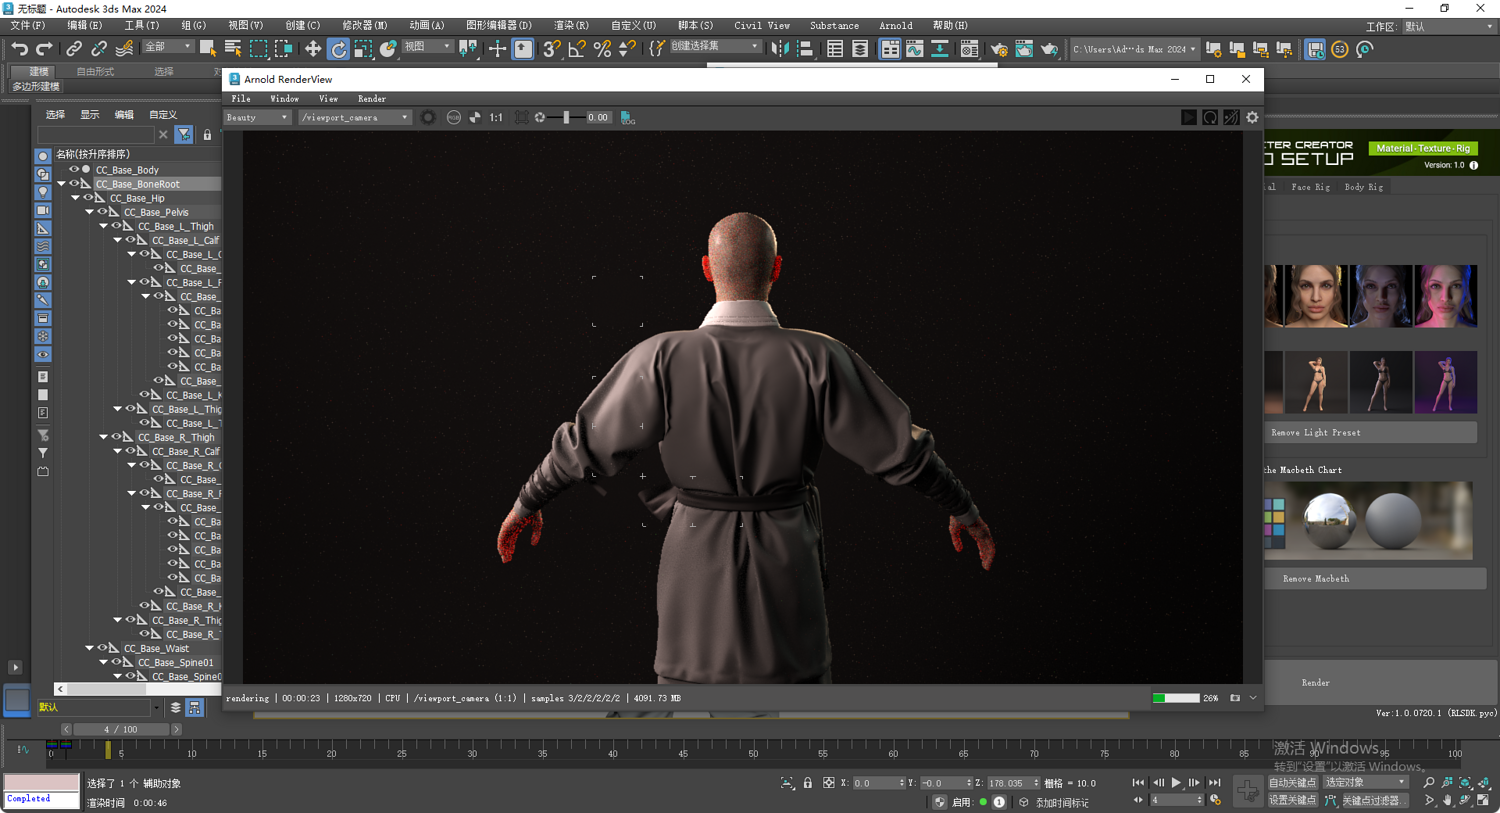Open RenderView File menu
This screenshot has height=813, width=1500.
click(241, 99)
